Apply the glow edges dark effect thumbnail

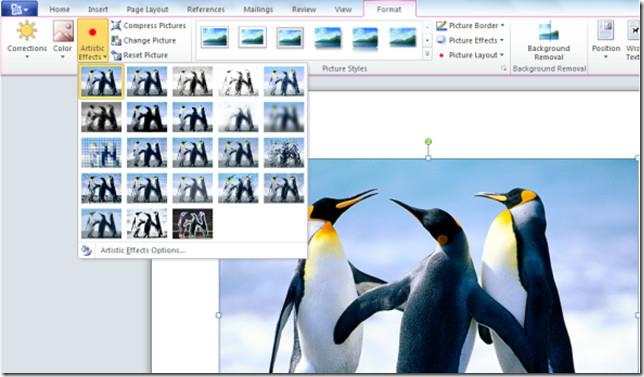(193, 223)
